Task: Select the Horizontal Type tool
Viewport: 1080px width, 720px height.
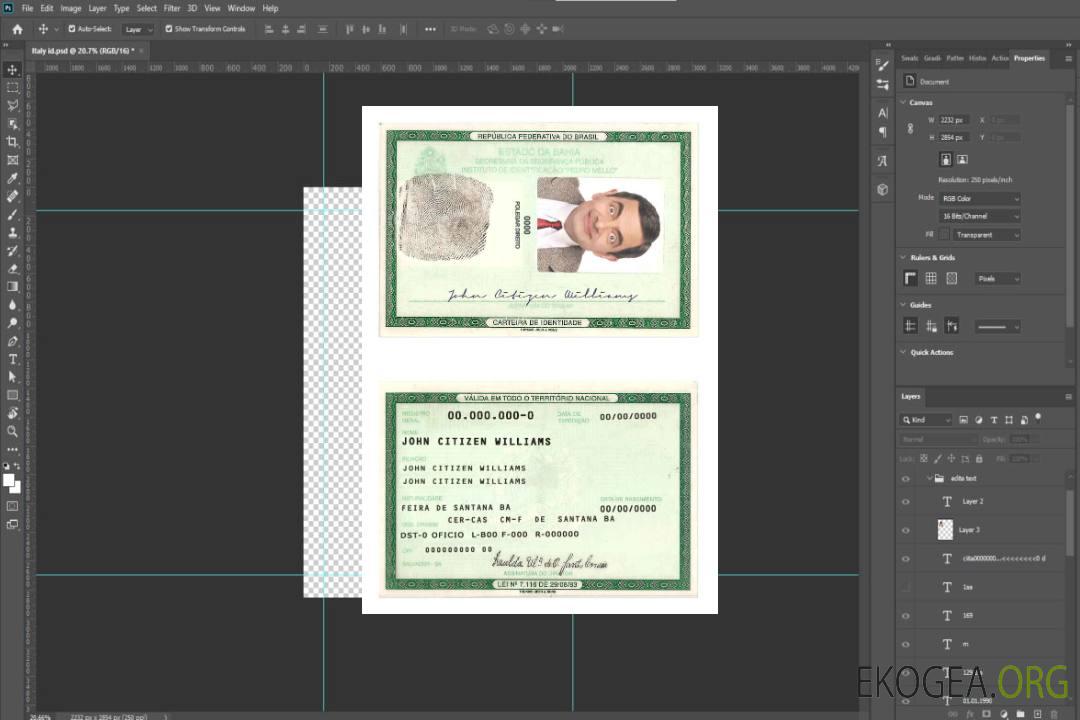Action: tap(12, 359)
